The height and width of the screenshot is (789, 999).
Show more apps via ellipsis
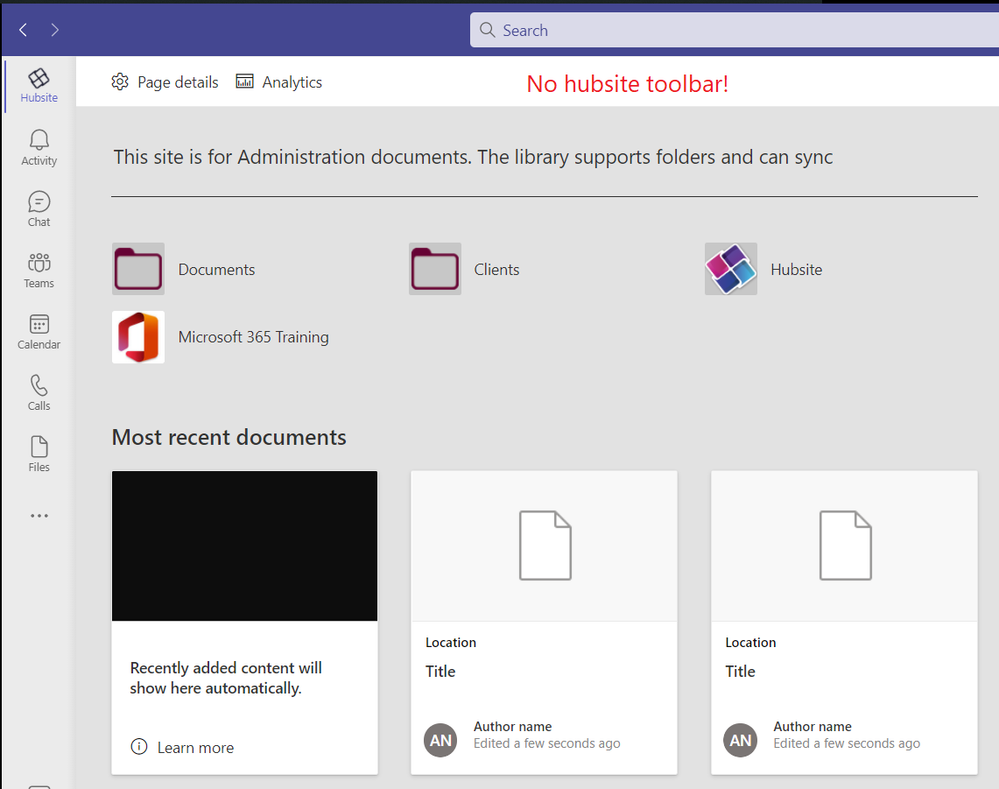(x=39, y=516)
